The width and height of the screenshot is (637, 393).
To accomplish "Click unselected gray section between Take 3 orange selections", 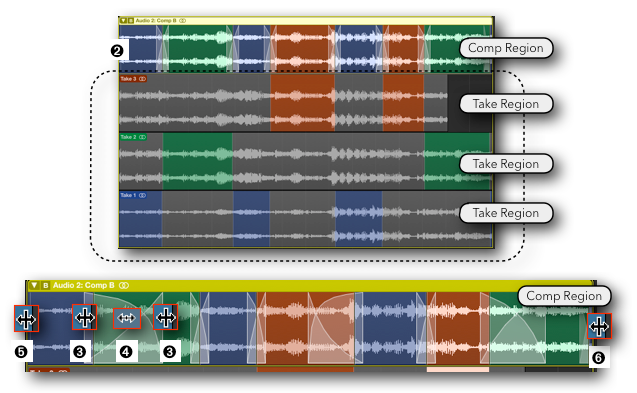I will click(359, 102).
